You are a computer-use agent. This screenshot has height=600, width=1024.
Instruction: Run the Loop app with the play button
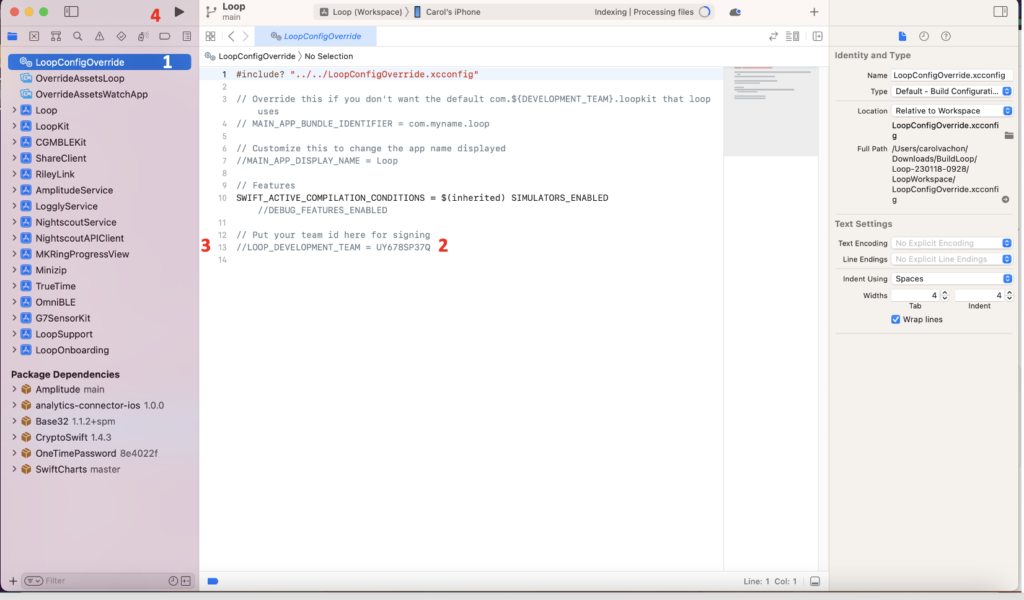click(x=178, y=12)
